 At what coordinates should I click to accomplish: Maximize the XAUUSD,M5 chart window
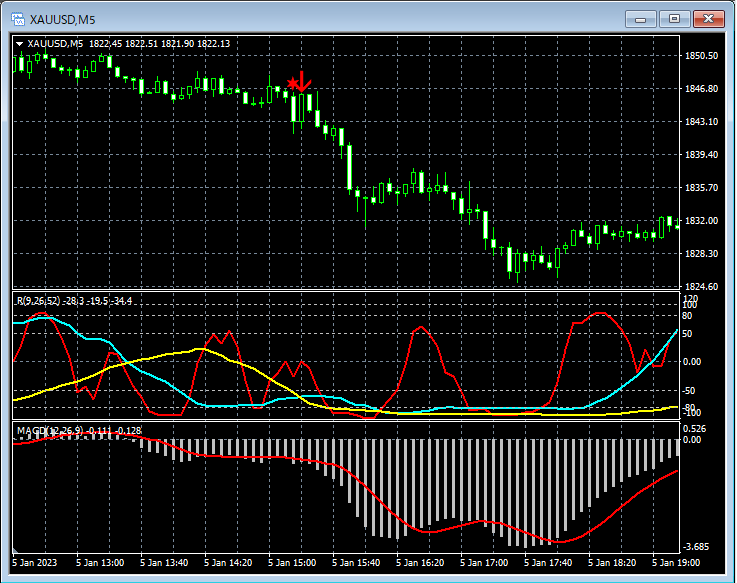tap(675, 18)
